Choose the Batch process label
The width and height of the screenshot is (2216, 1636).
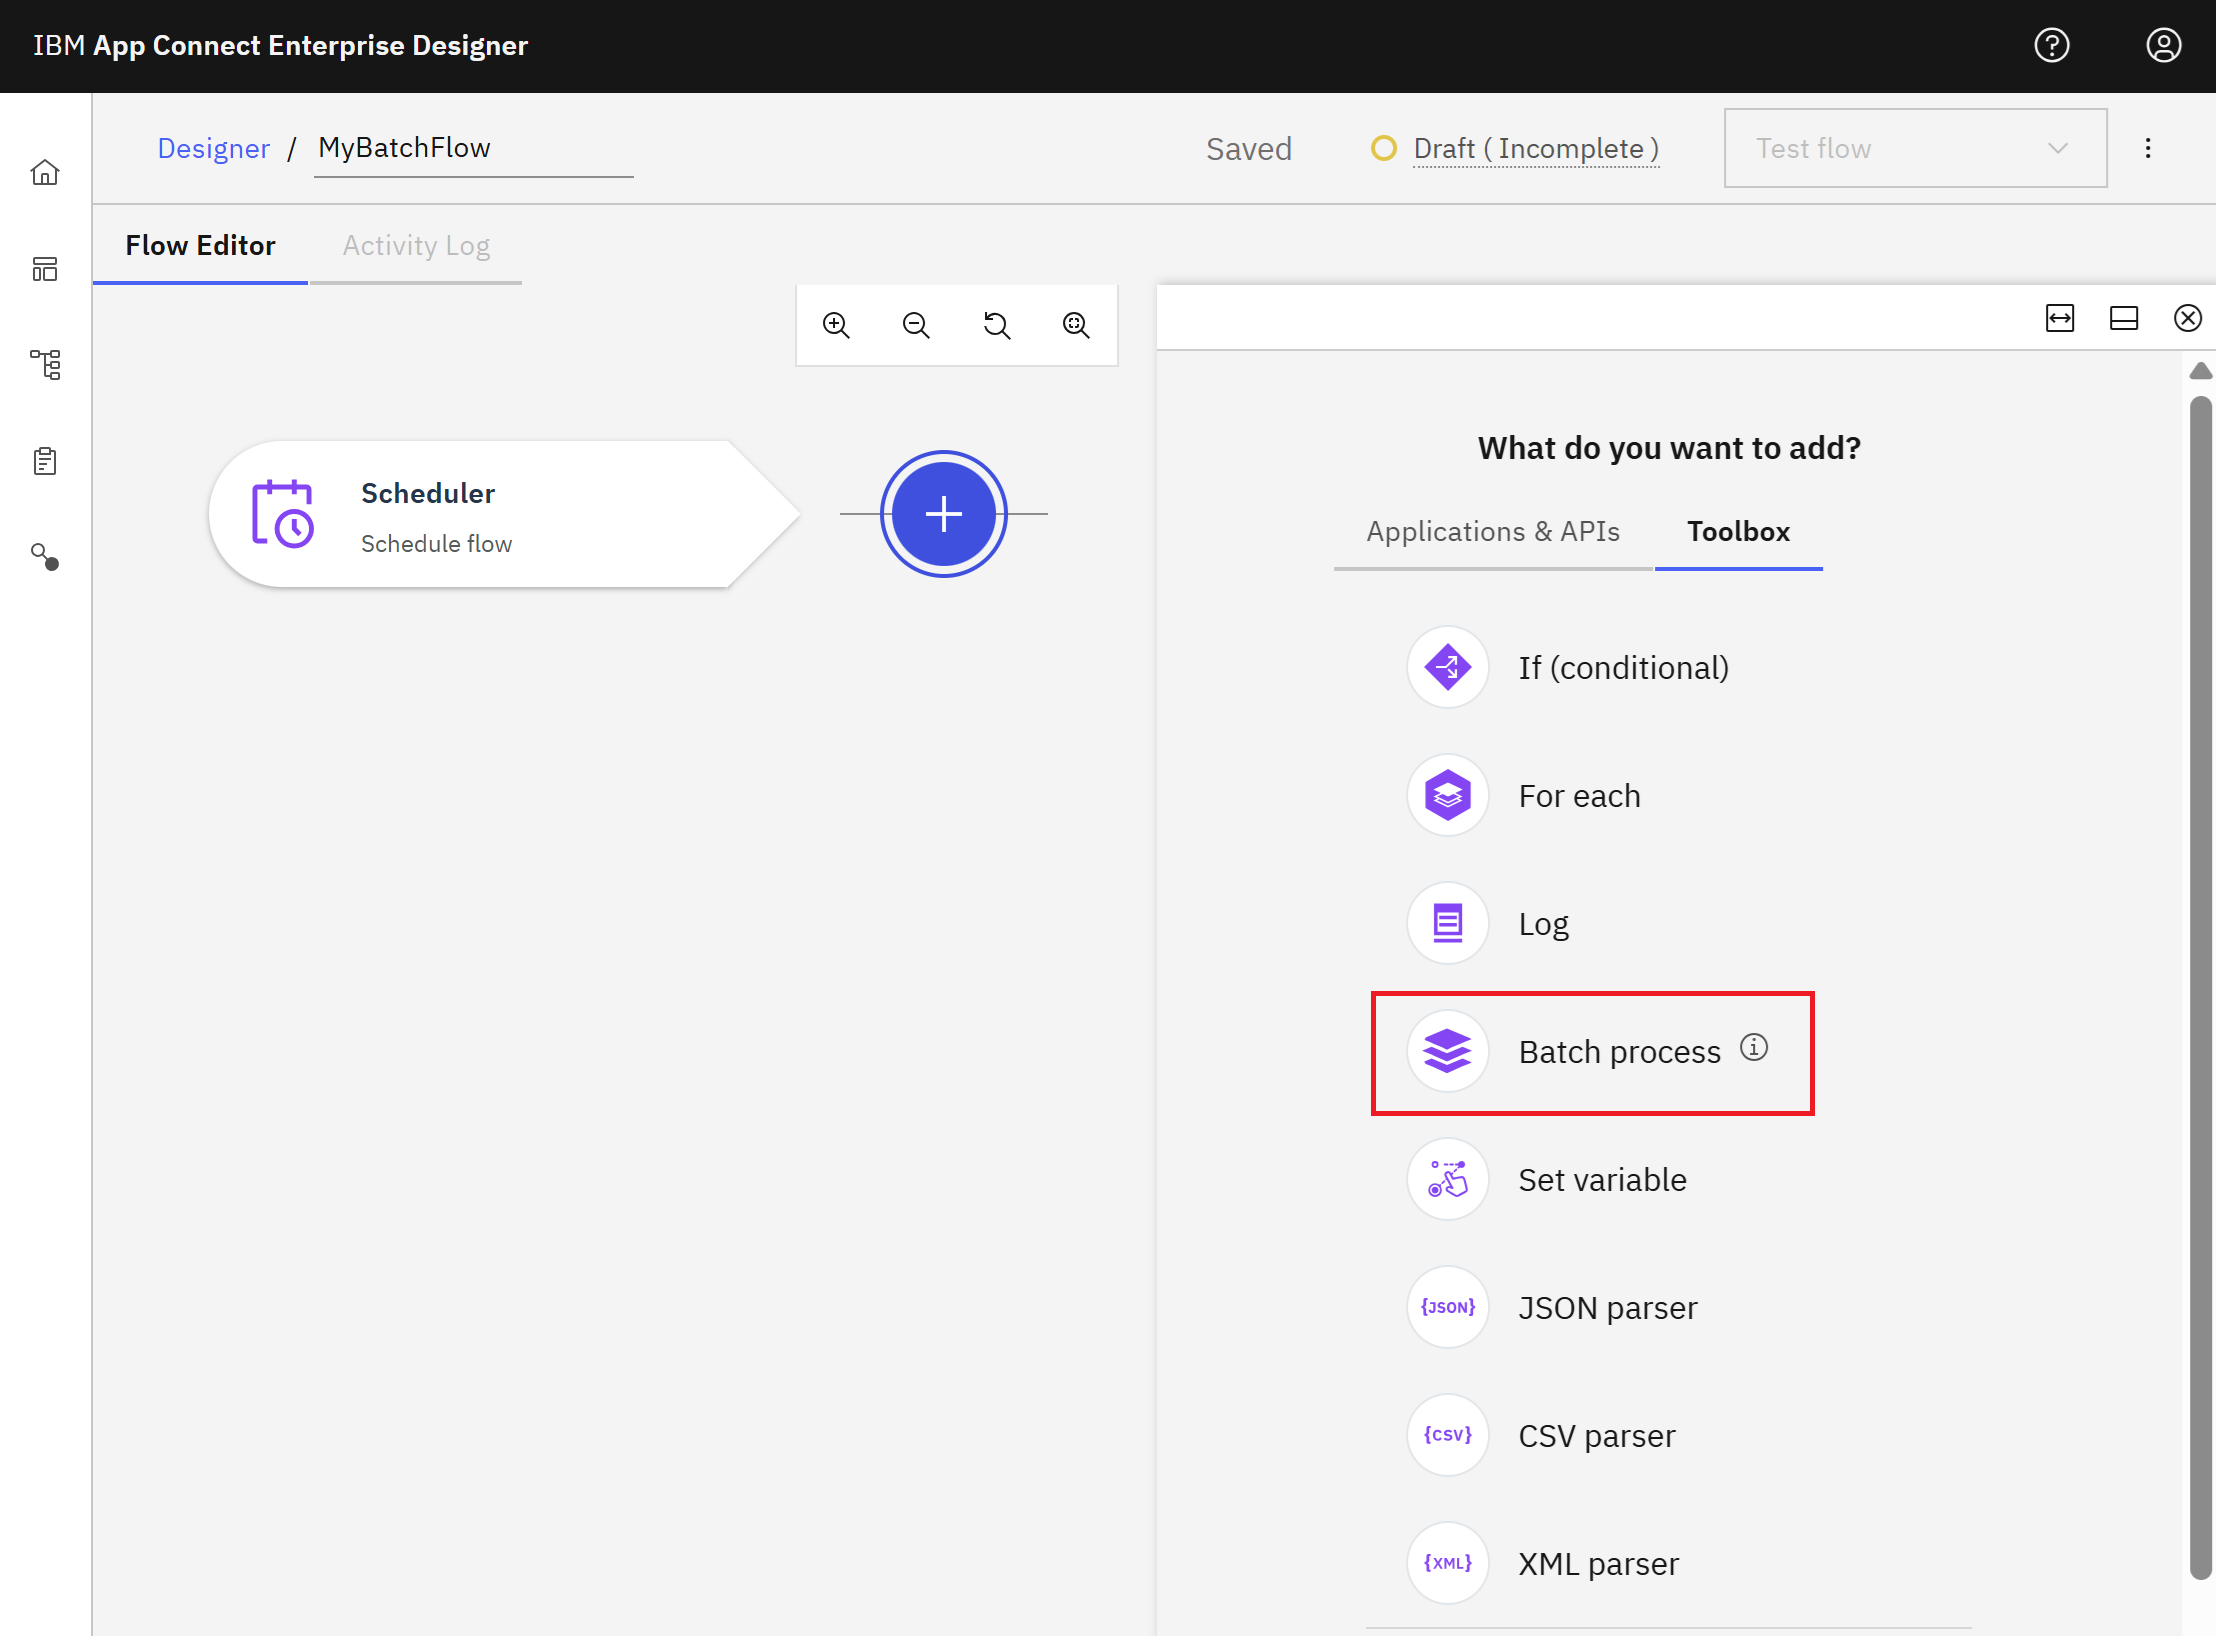[x=1619, y=1051]
